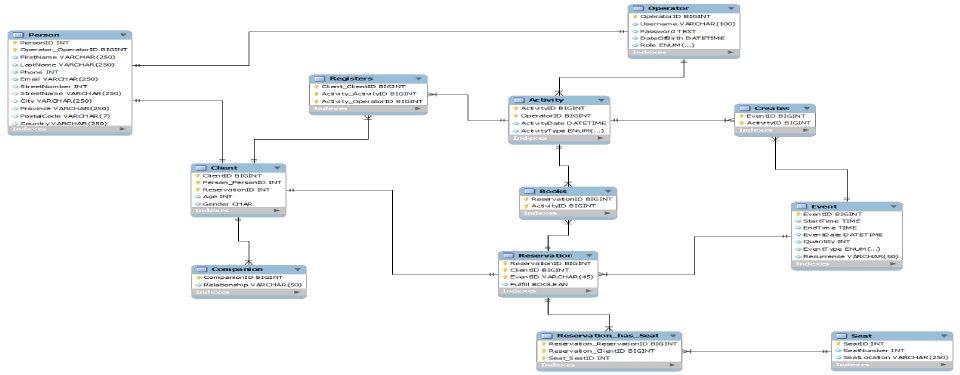Collapse the Activity table with its header arrow
This screenshot has height=375, width=960.
601,100
